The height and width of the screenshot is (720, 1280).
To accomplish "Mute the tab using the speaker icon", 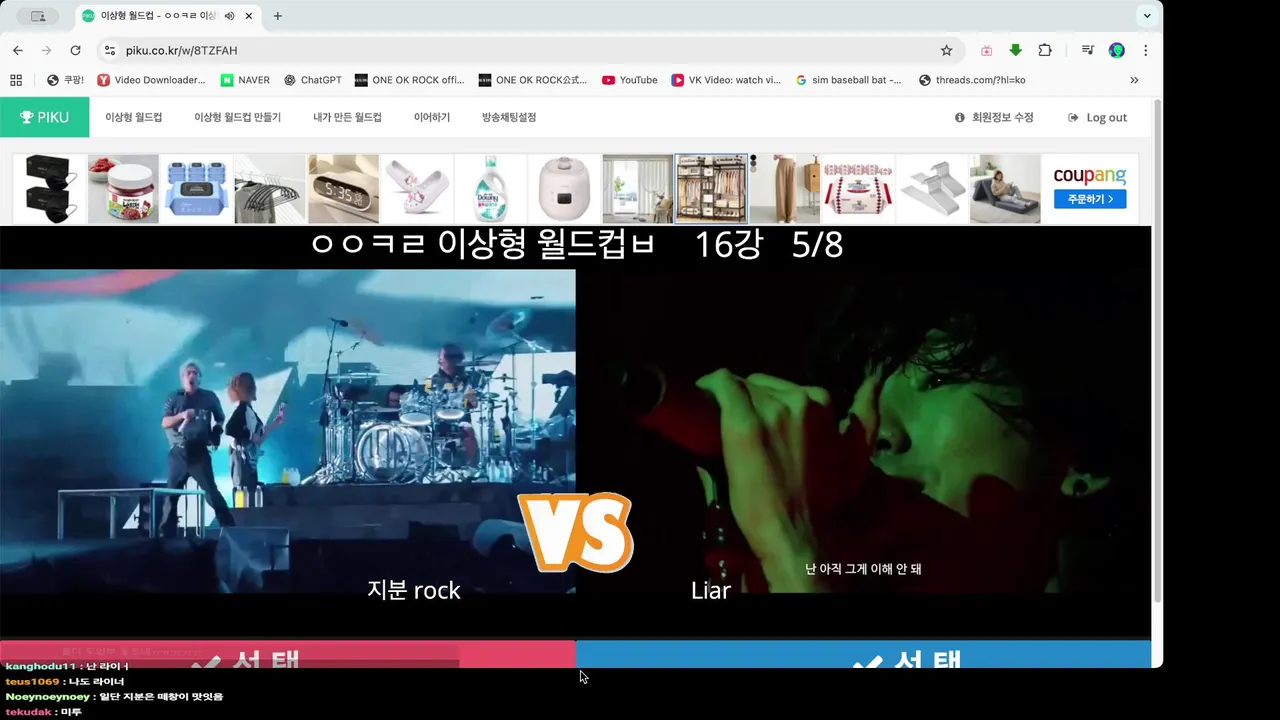I will 230,16.
